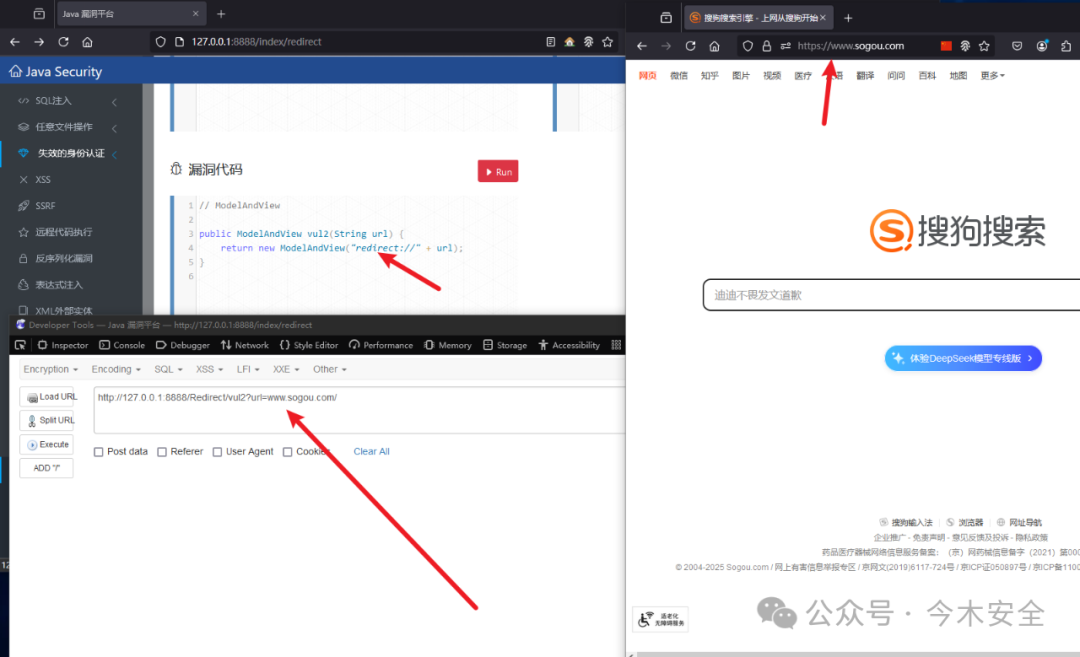The image size is (1080, 657).
Task: Switch to the Network tab
Action: [245, 345]
